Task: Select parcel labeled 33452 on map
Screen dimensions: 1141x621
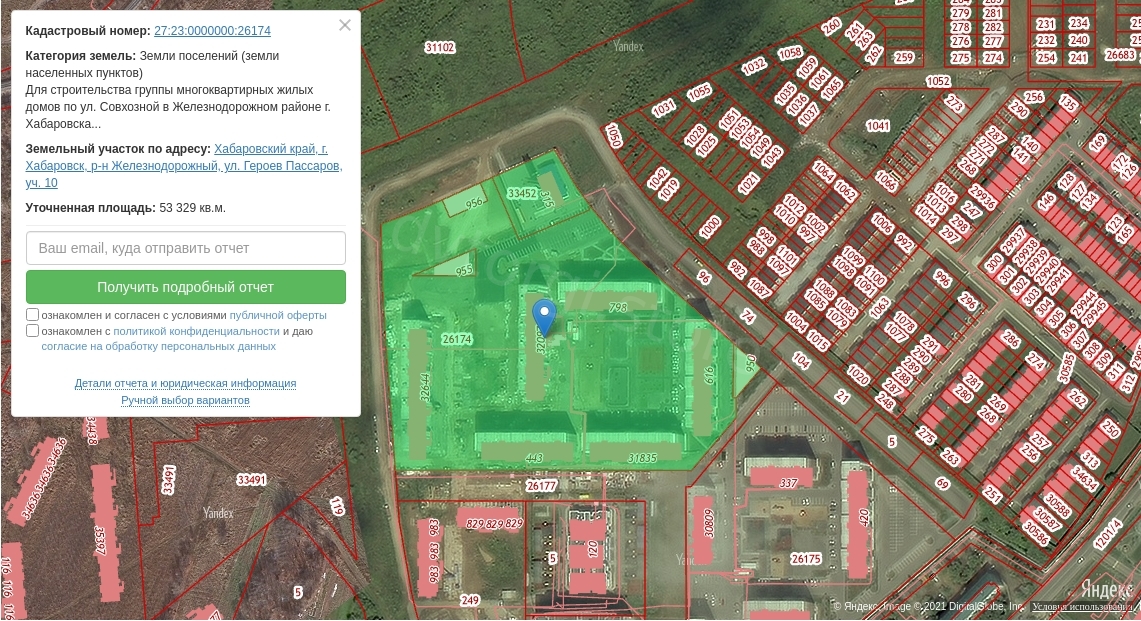Action: (x=522, y=193)
